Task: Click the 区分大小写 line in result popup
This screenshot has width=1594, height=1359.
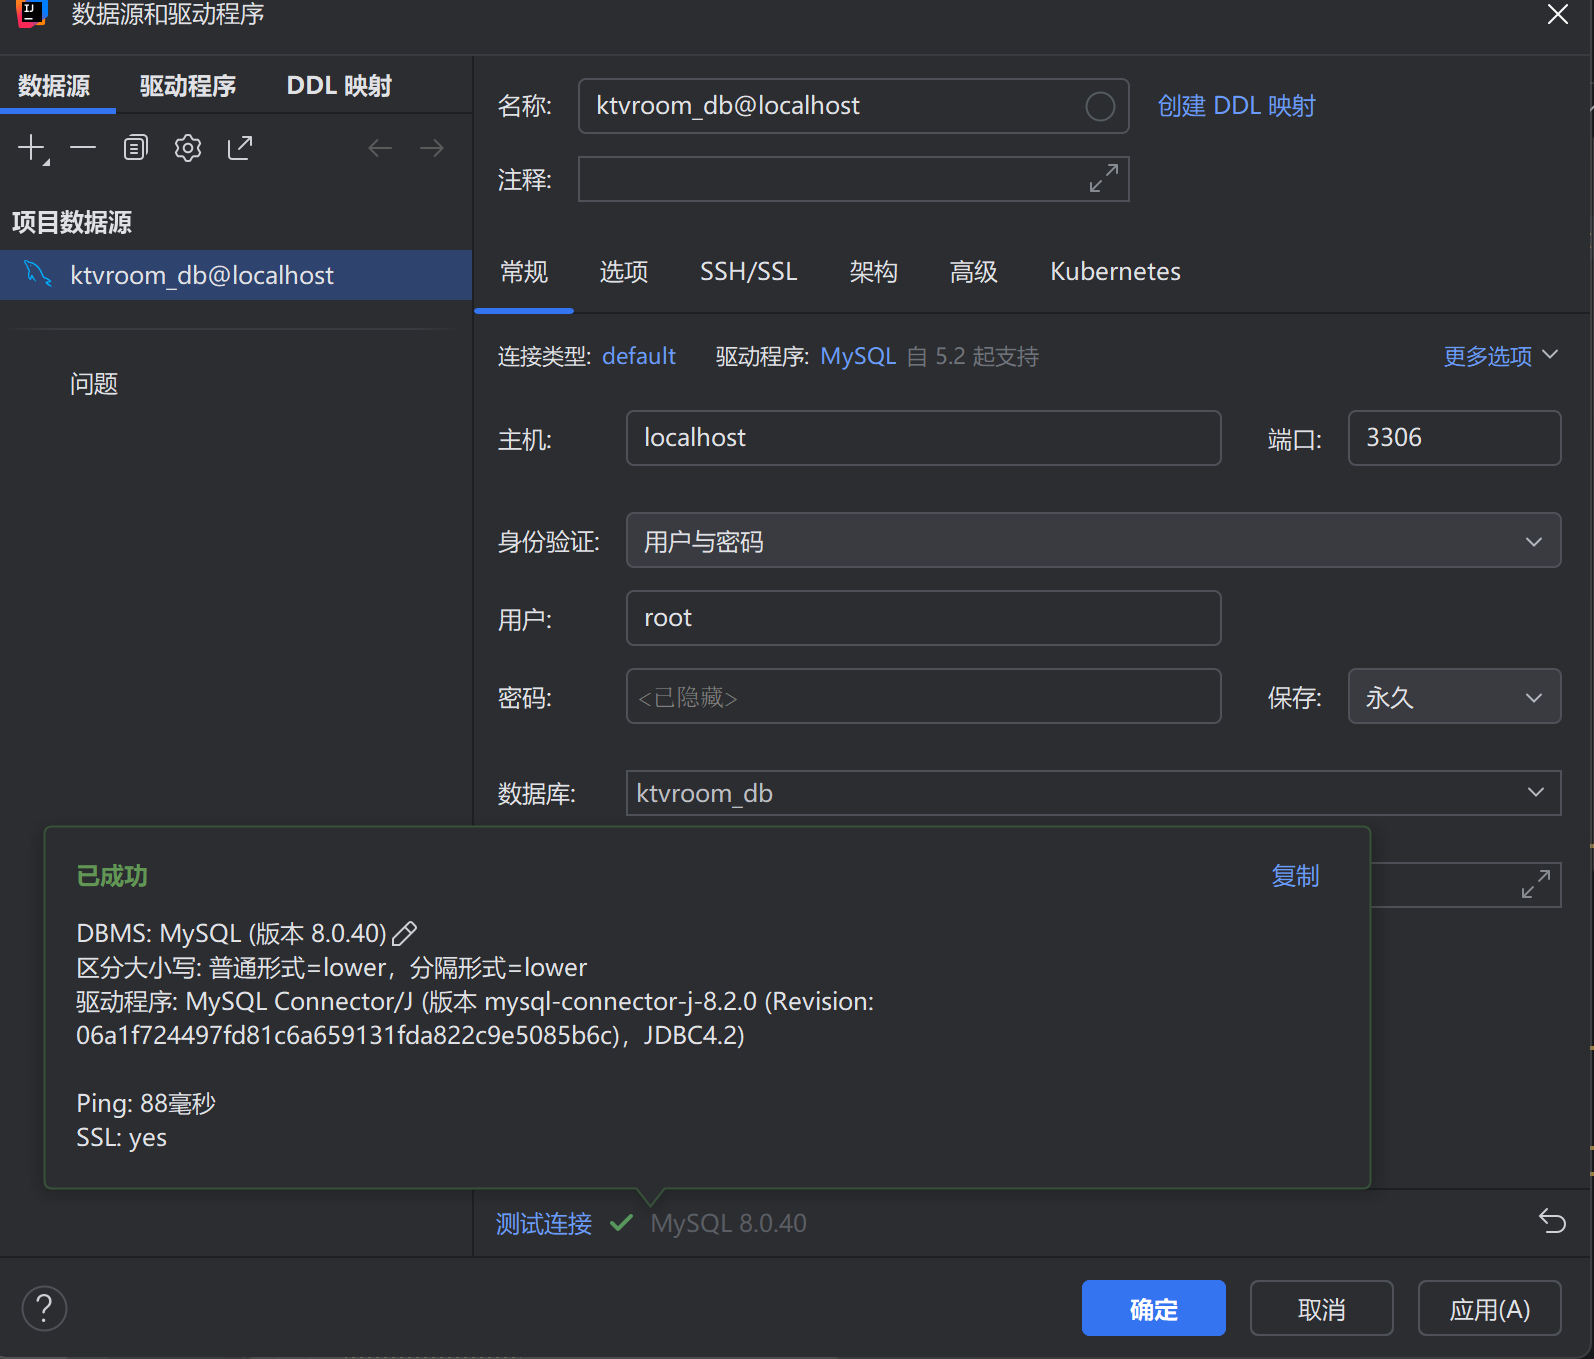Action: 332,967
